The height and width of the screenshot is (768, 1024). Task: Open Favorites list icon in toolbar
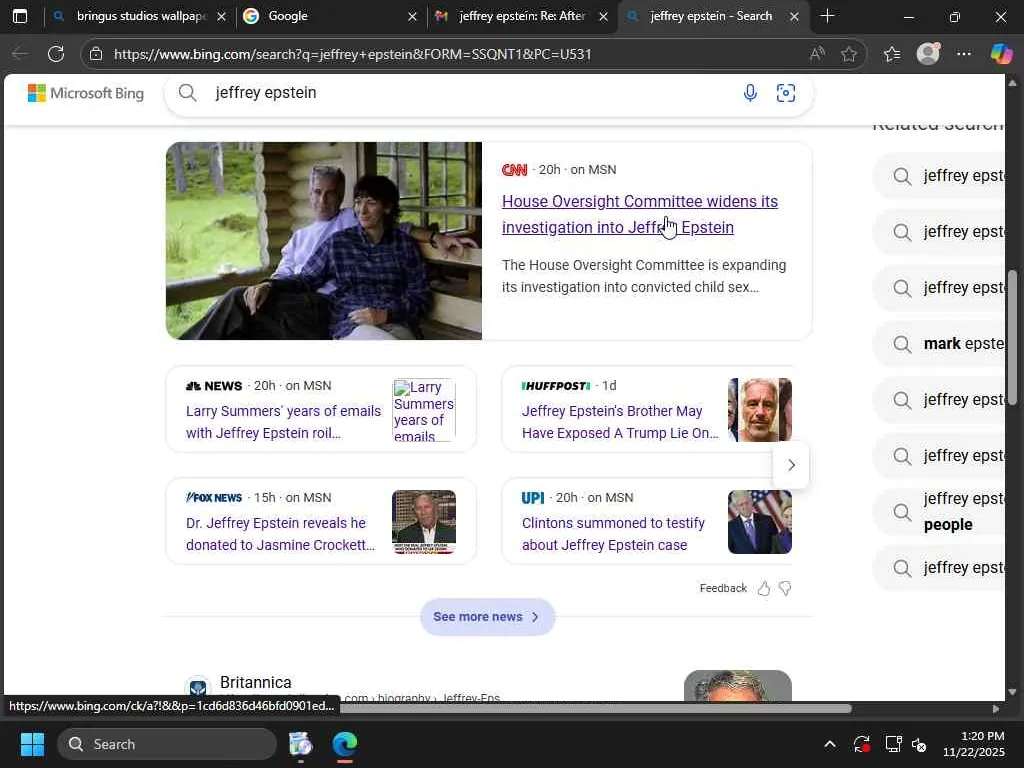891,54
